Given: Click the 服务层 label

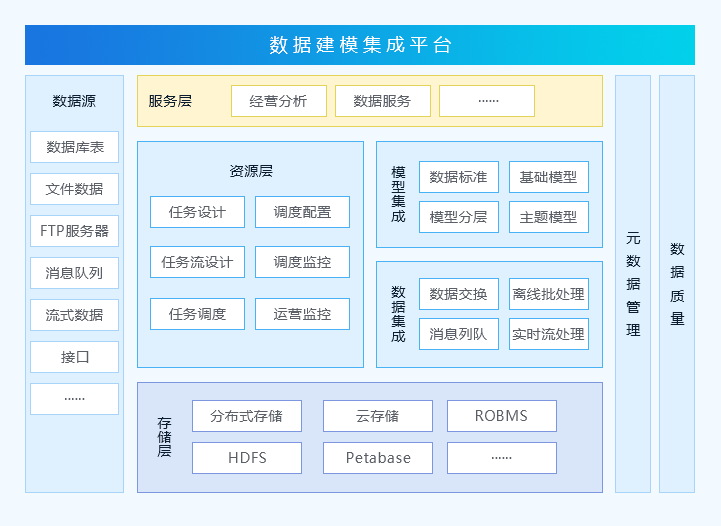Looking at the screenshot, I should point(170,101).
